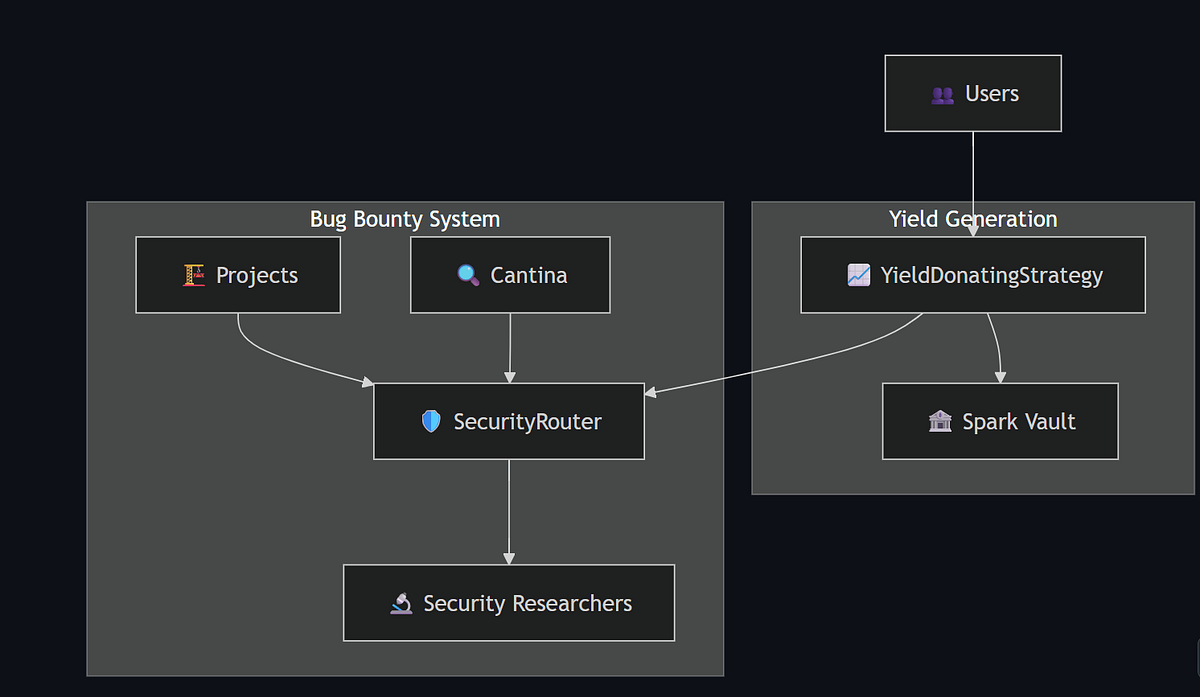1200x697 pixels.
Task: Click the construction crane icon beside Projects
Action: (194, 275)
